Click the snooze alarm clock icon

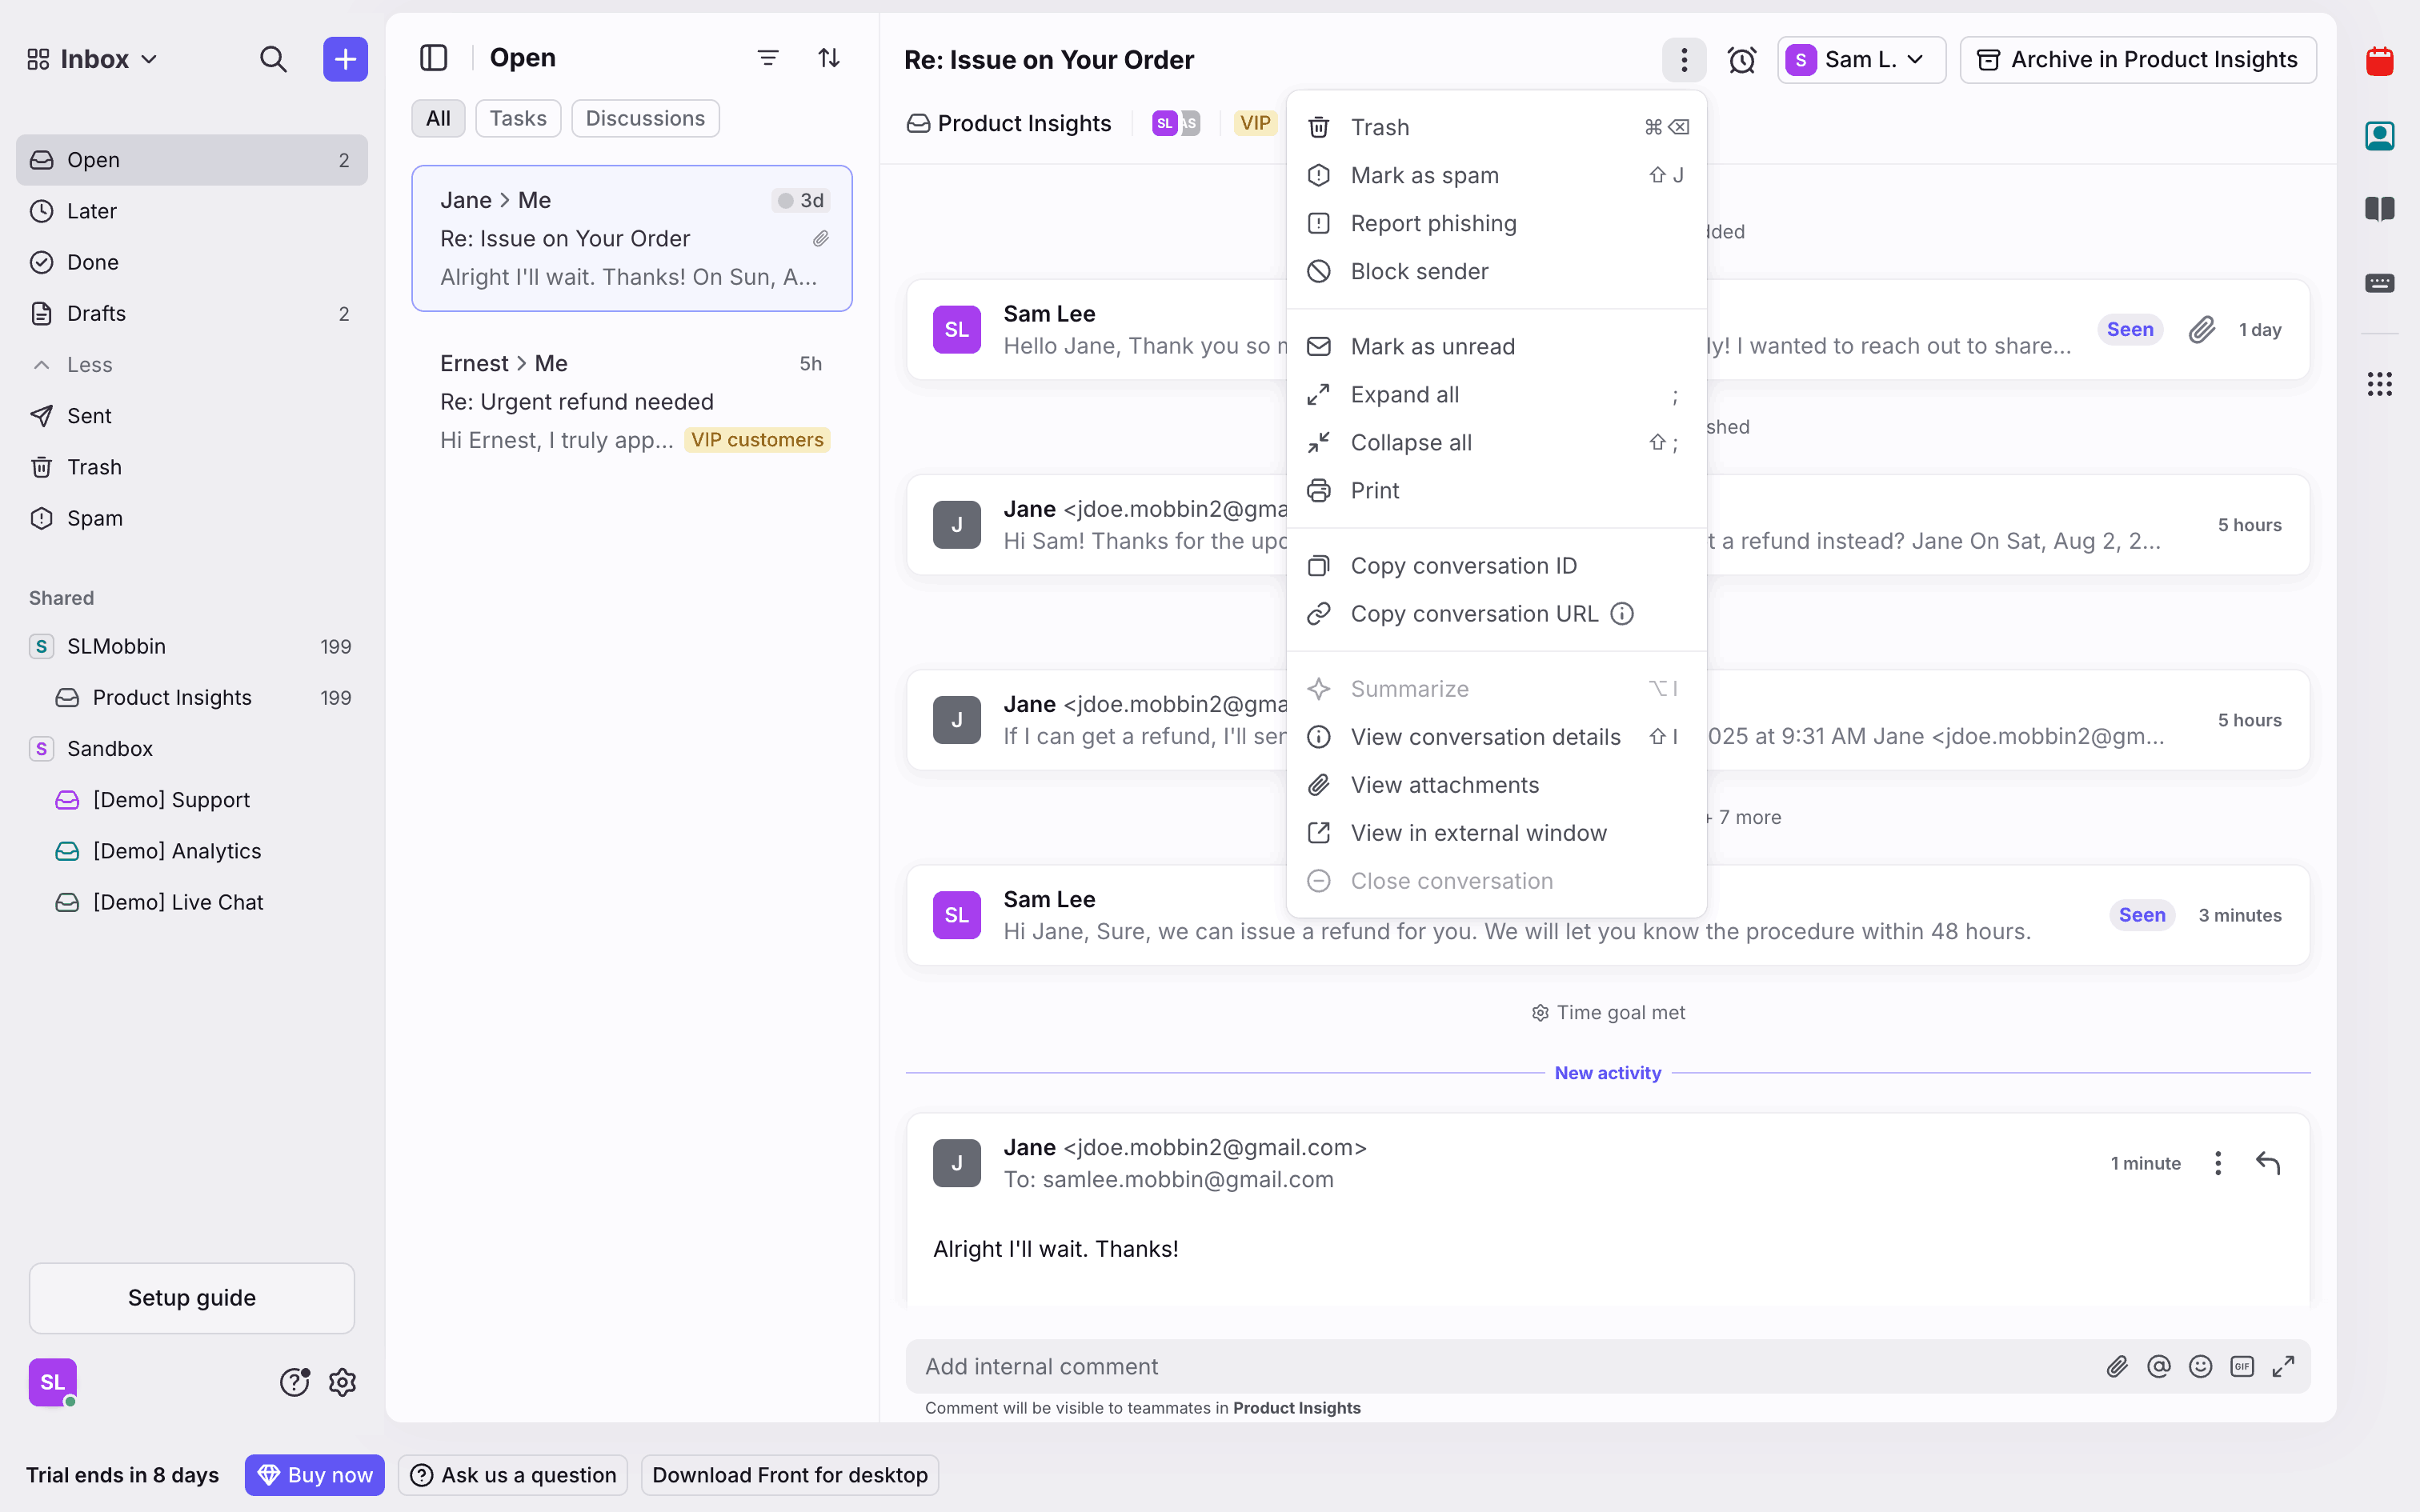tap(1741, 60)
